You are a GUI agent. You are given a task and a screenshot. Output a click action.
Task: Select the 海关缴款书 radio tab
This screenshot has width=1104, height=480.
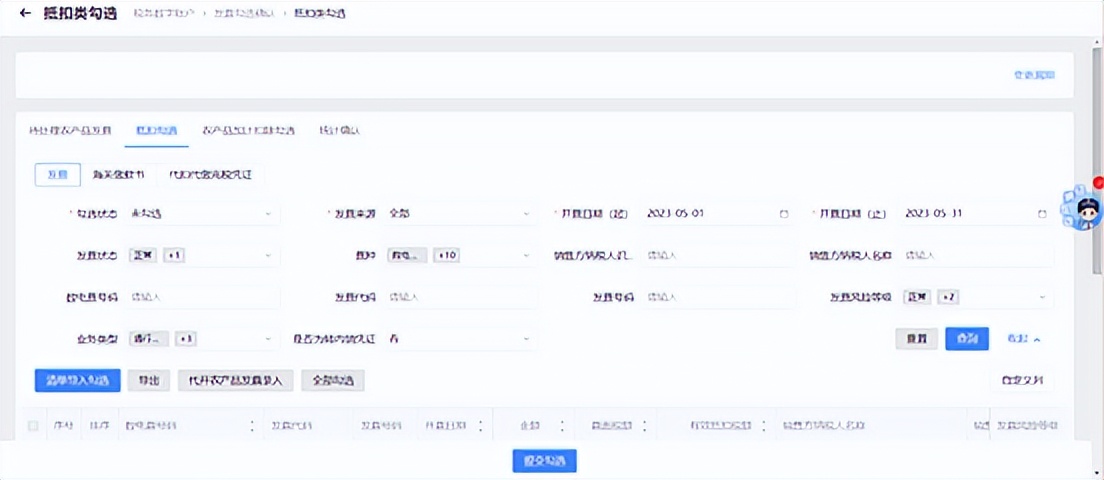coord(118,175)
